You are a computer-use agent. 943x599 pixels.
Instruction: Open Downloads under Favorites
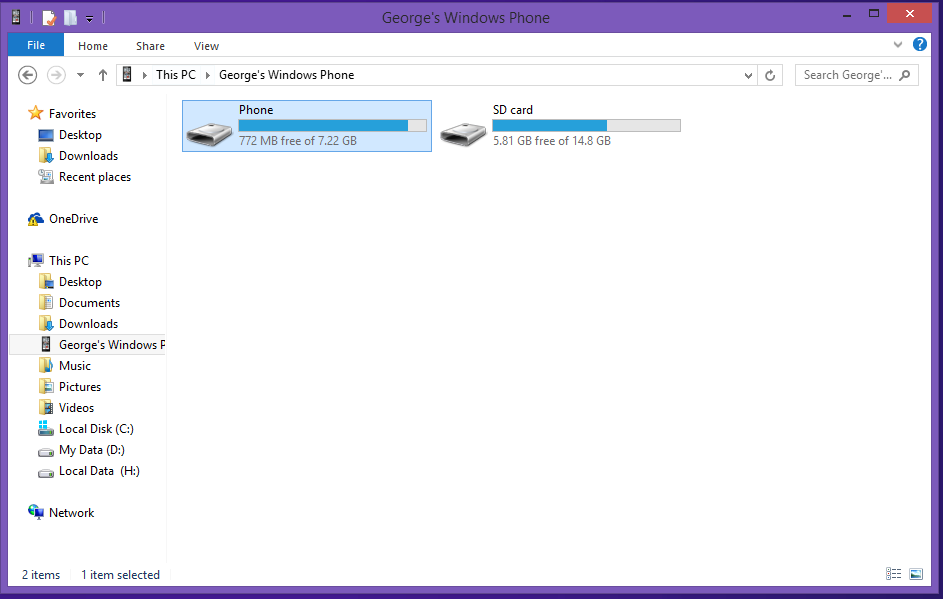[x=88, y=156]
